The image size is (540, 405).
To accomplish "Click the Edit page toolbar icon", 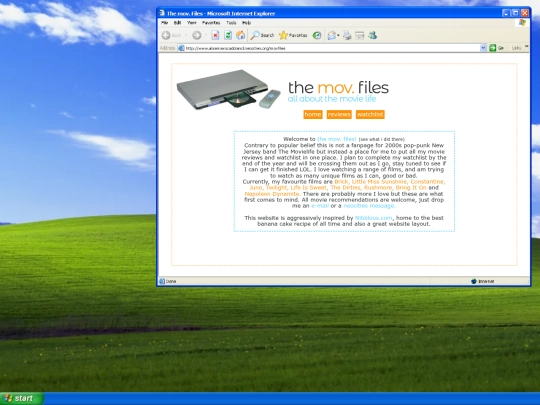I will (x=360, y=35).
